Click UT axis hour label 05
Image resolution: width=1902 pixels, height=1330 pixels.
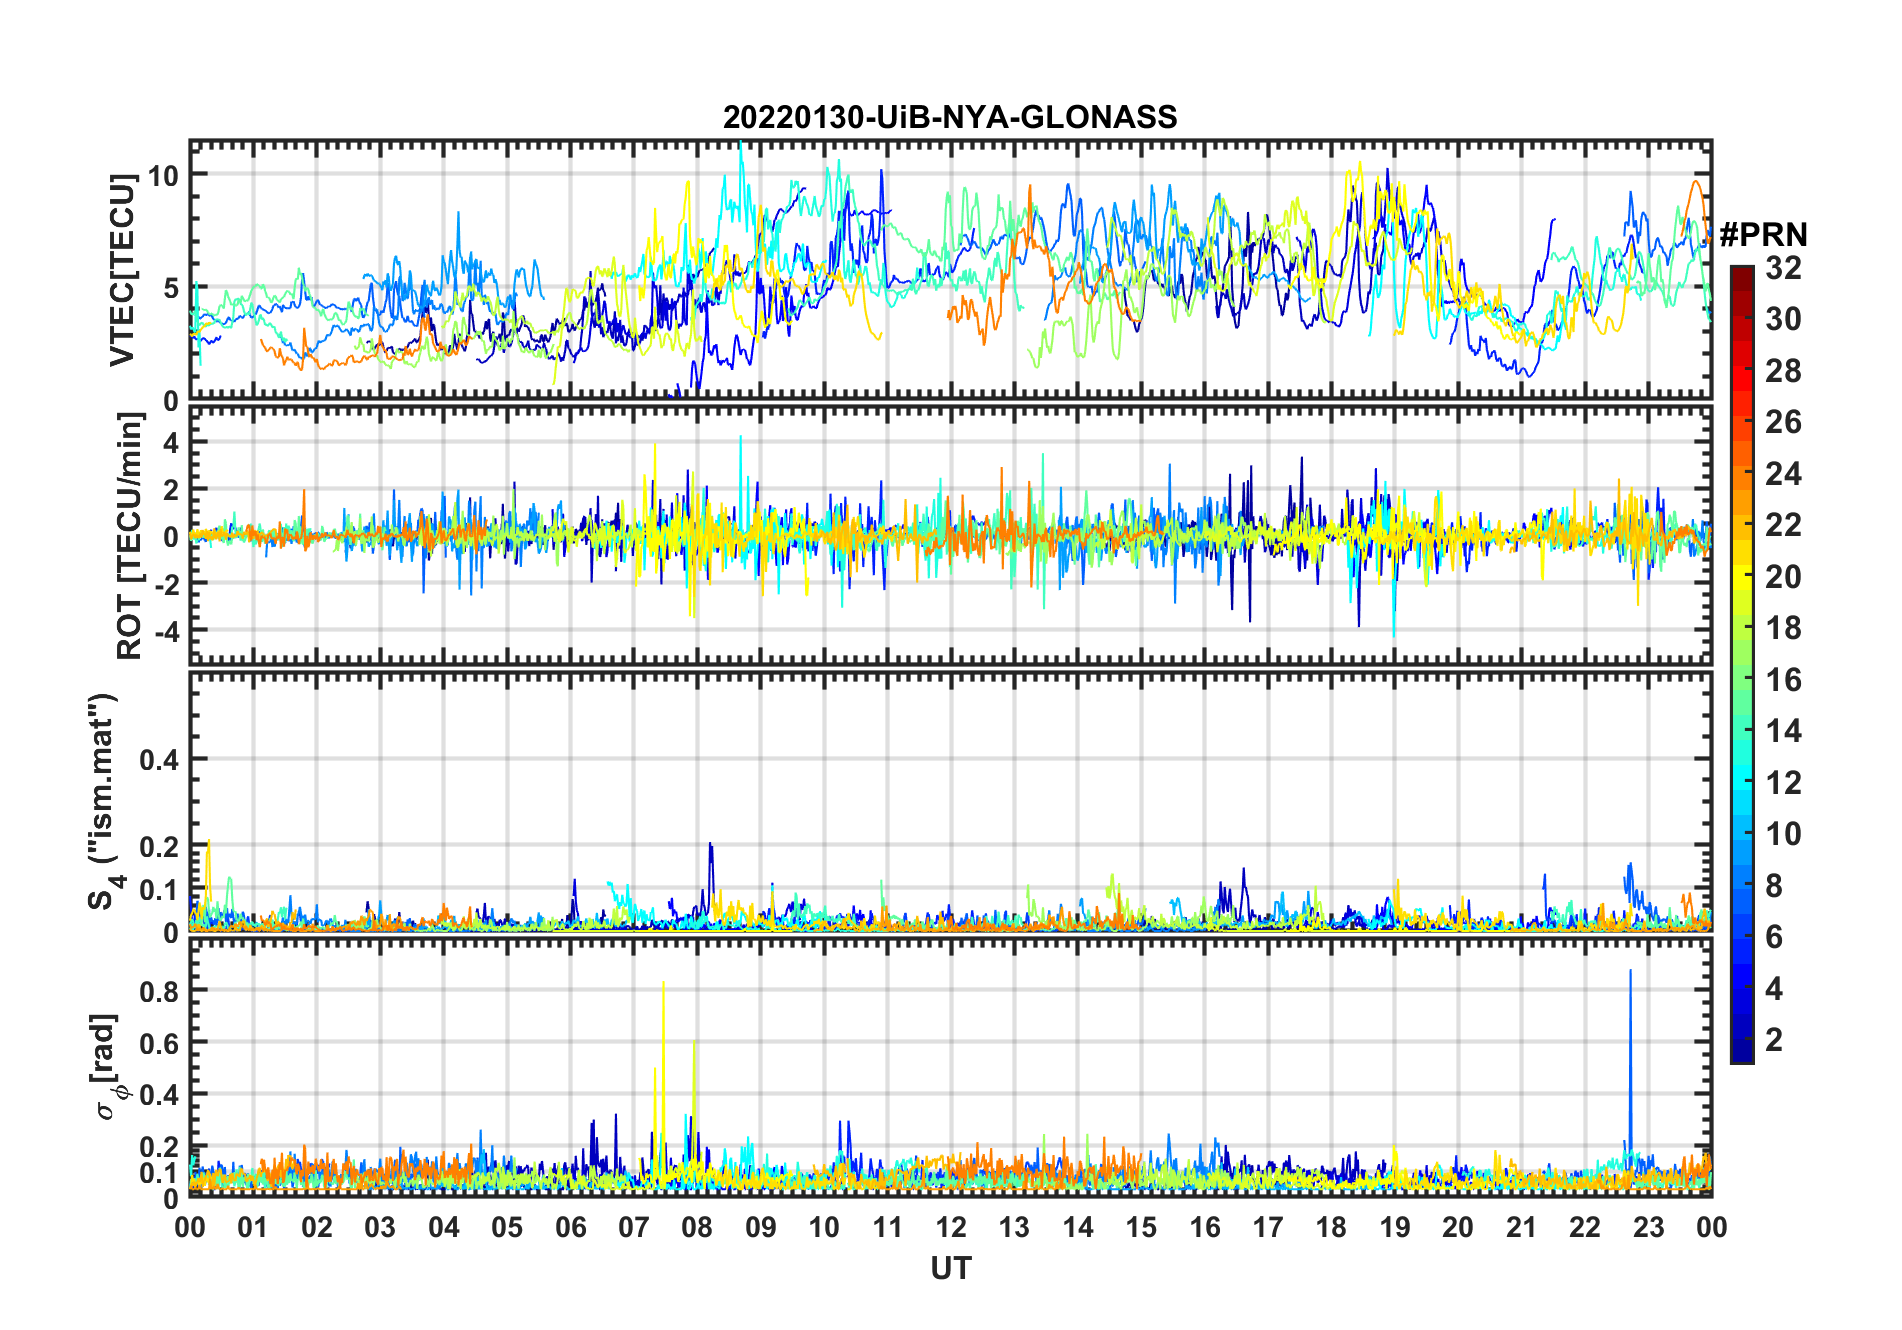(507, 1227)
